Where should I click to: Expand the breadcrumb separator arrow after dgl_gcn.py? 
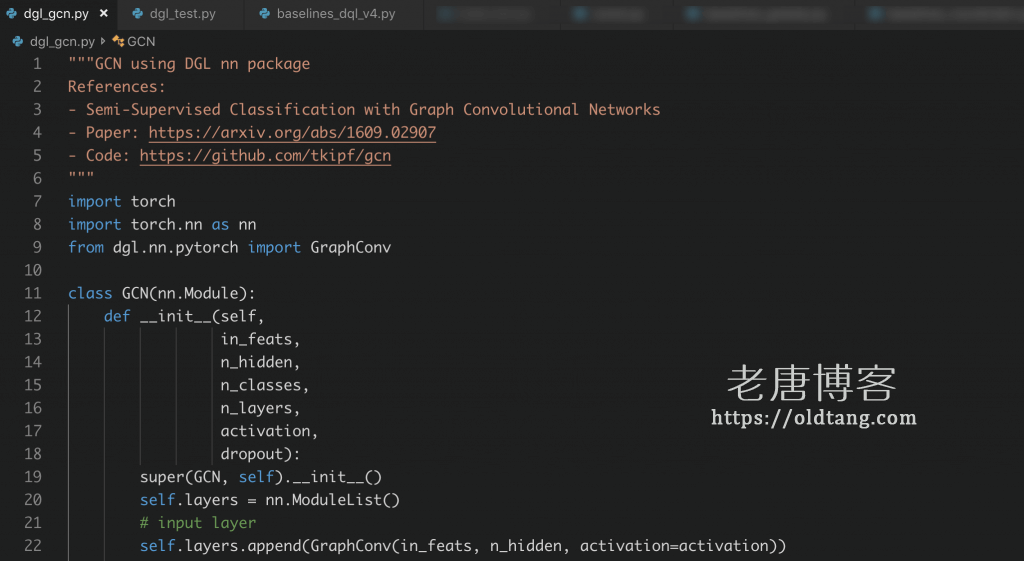pyautogui.click(x=103, y=42)
